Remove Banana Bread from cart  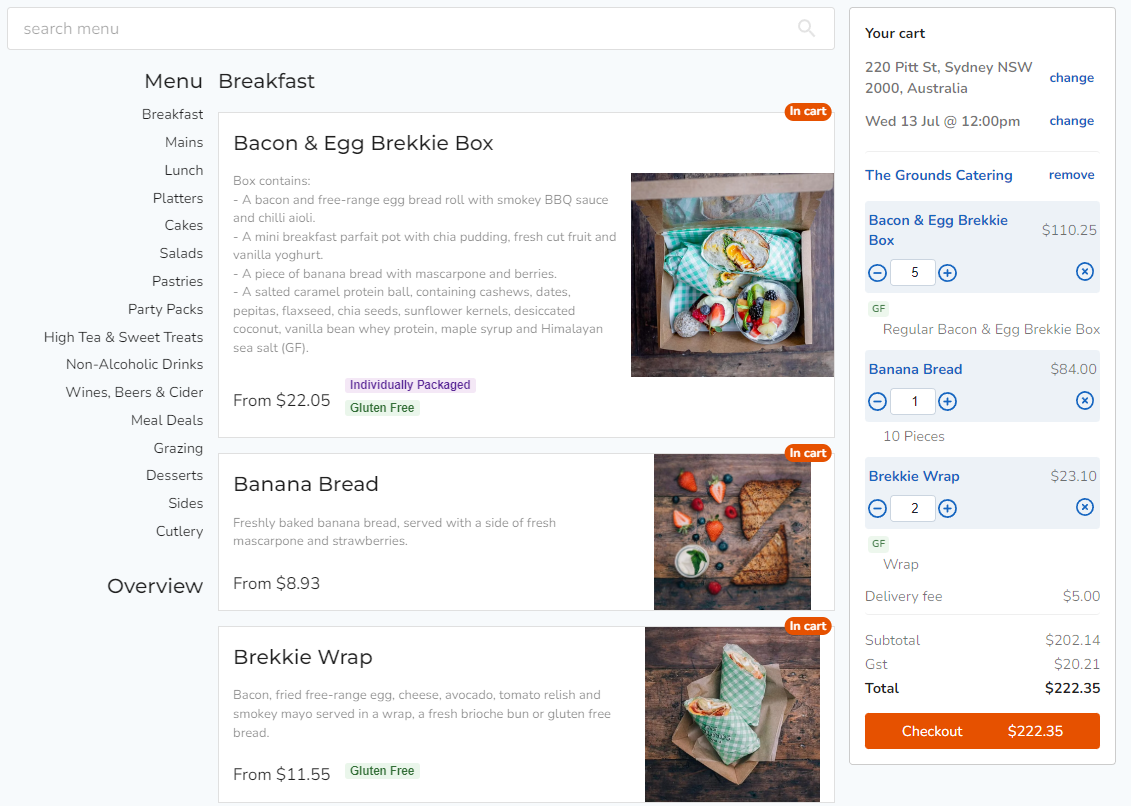[x=1085, y=400]
